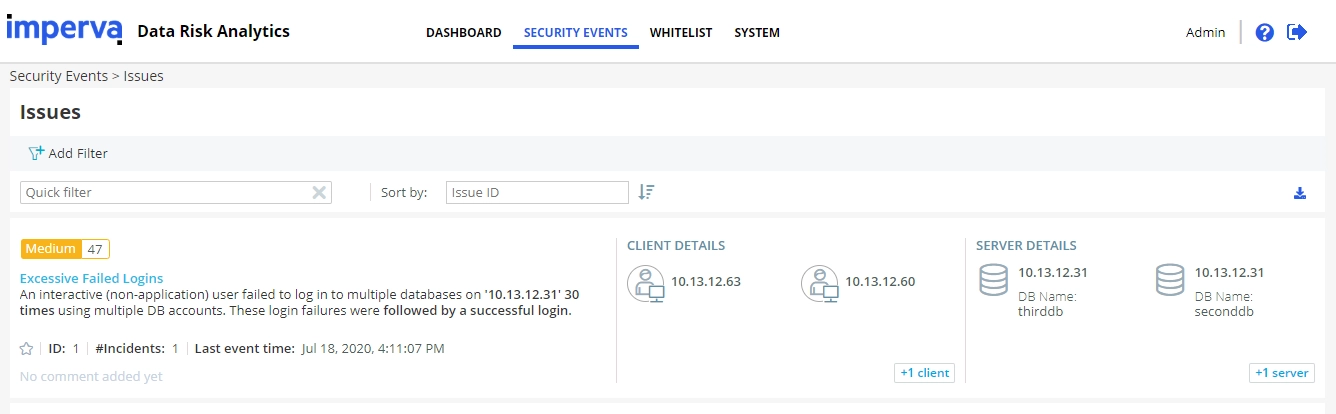Click client icon for 10.13.12.63
Image resolution: width=1336 pixels, height=414 pixels.
coord(646,283)
